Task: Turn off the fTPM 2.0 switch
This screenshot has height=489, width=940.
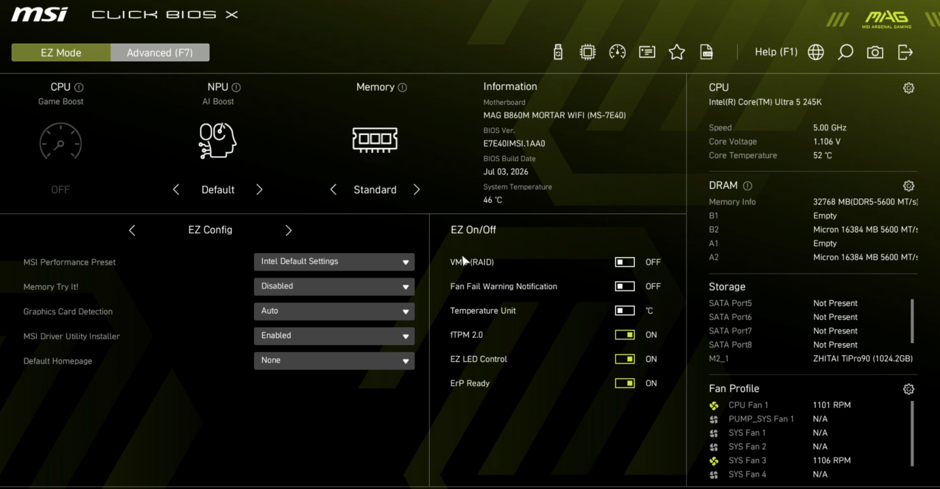Action: (x=625, y=334)
